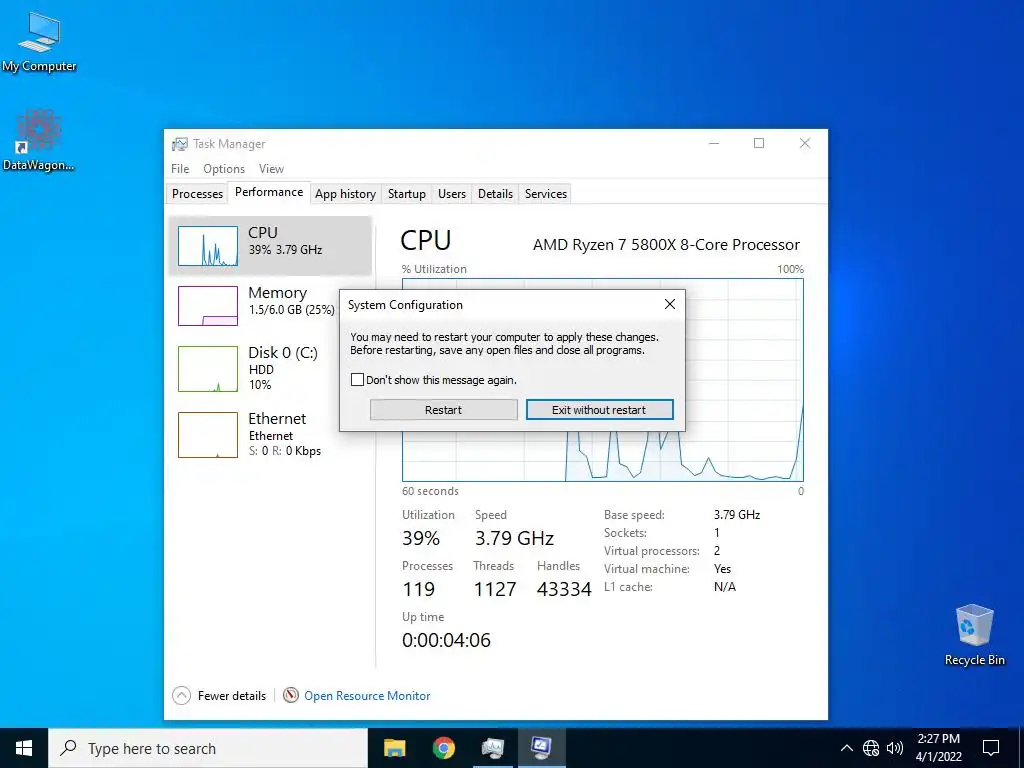Viewport: 1024px width, 768px height.
Task: Open the Details tab
Action: click(x=495, y=194)
